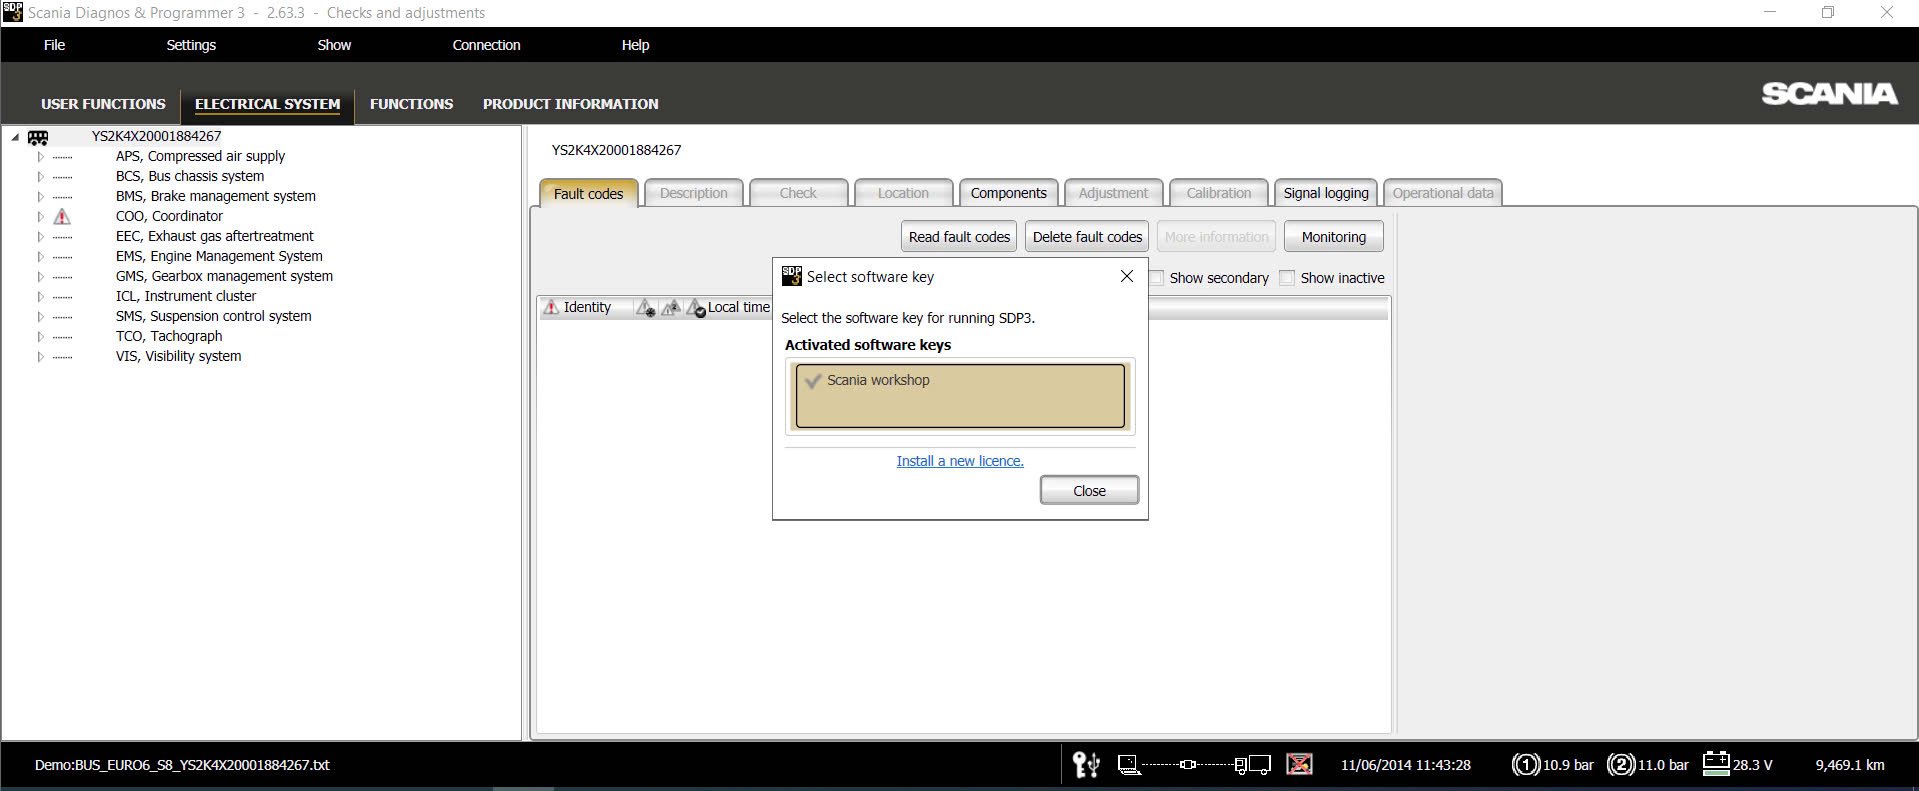Expand the APS, Compressed air supply node
The width and height of the screenshot is (1919, 791).
tap(40, 157)
